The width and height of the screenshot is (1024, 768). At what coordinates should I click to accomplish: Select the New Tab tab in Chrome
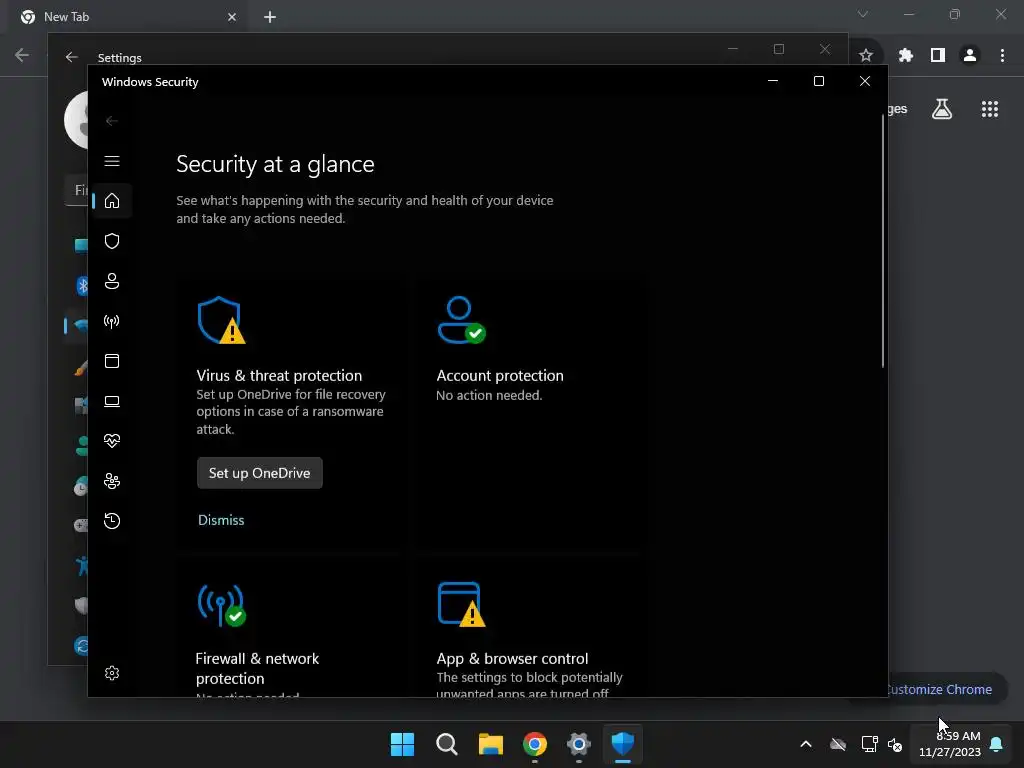pyautogui.click(x=127, y=17)
